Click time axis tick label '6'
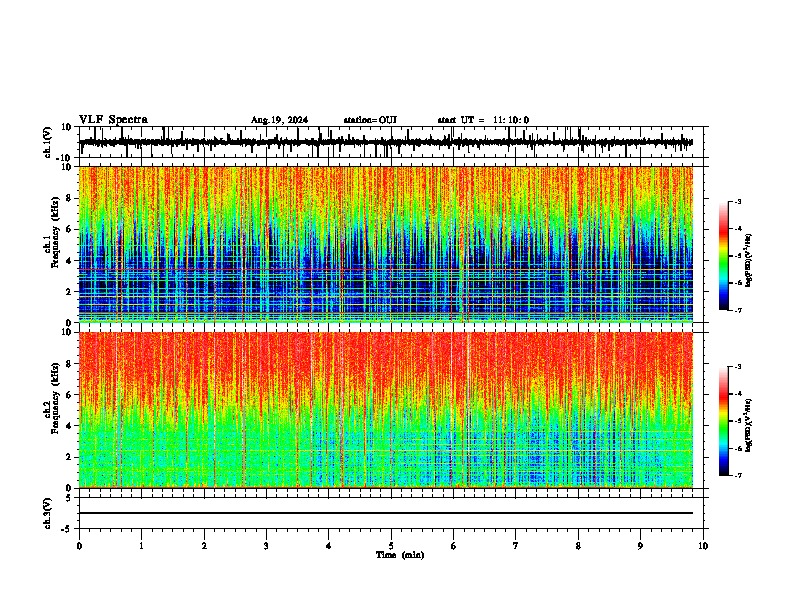792x612 pixels. pyautogui.click(x=454, y=546)
